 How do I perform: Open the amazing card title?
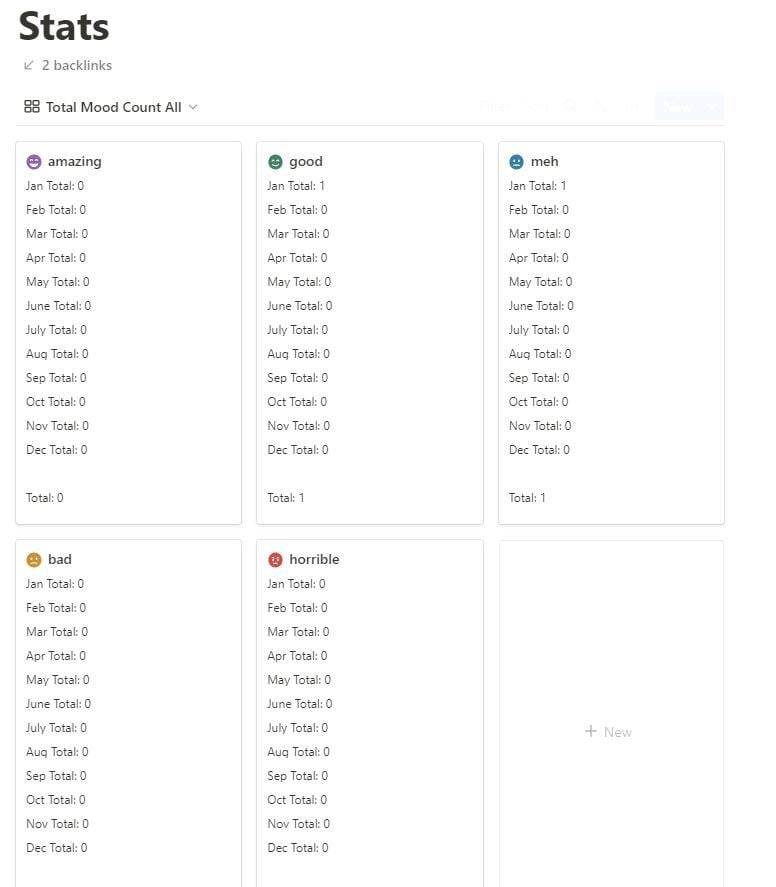pyautogui.click(x=74, y=161)
